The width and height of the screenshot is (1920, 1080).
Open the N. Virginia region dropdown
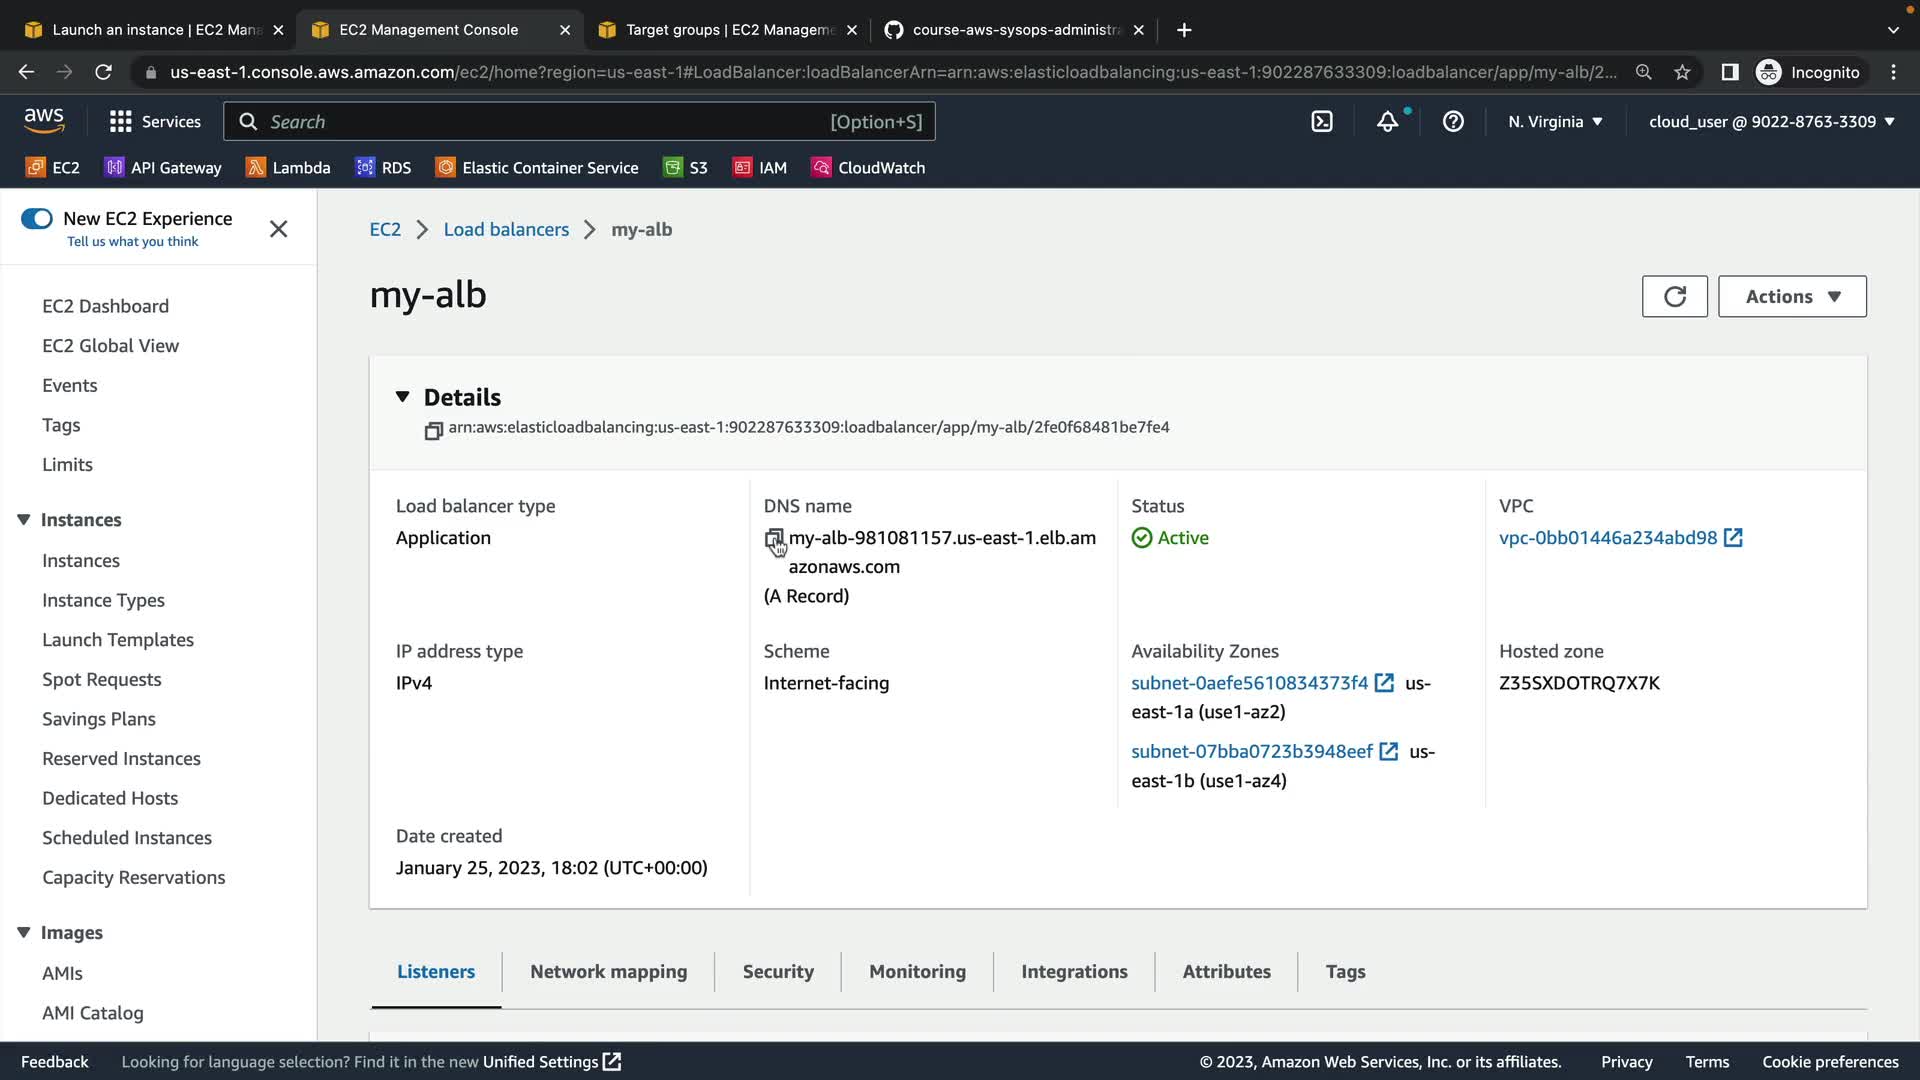coord(1555,122)
